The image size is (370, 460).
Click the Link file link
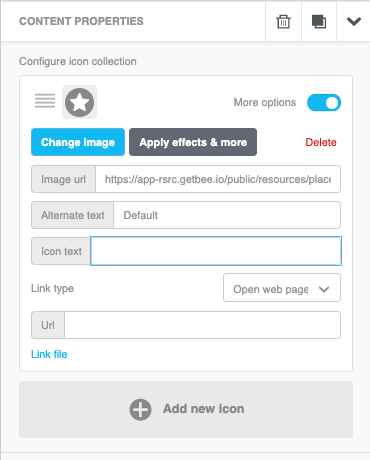coord(49,354)
